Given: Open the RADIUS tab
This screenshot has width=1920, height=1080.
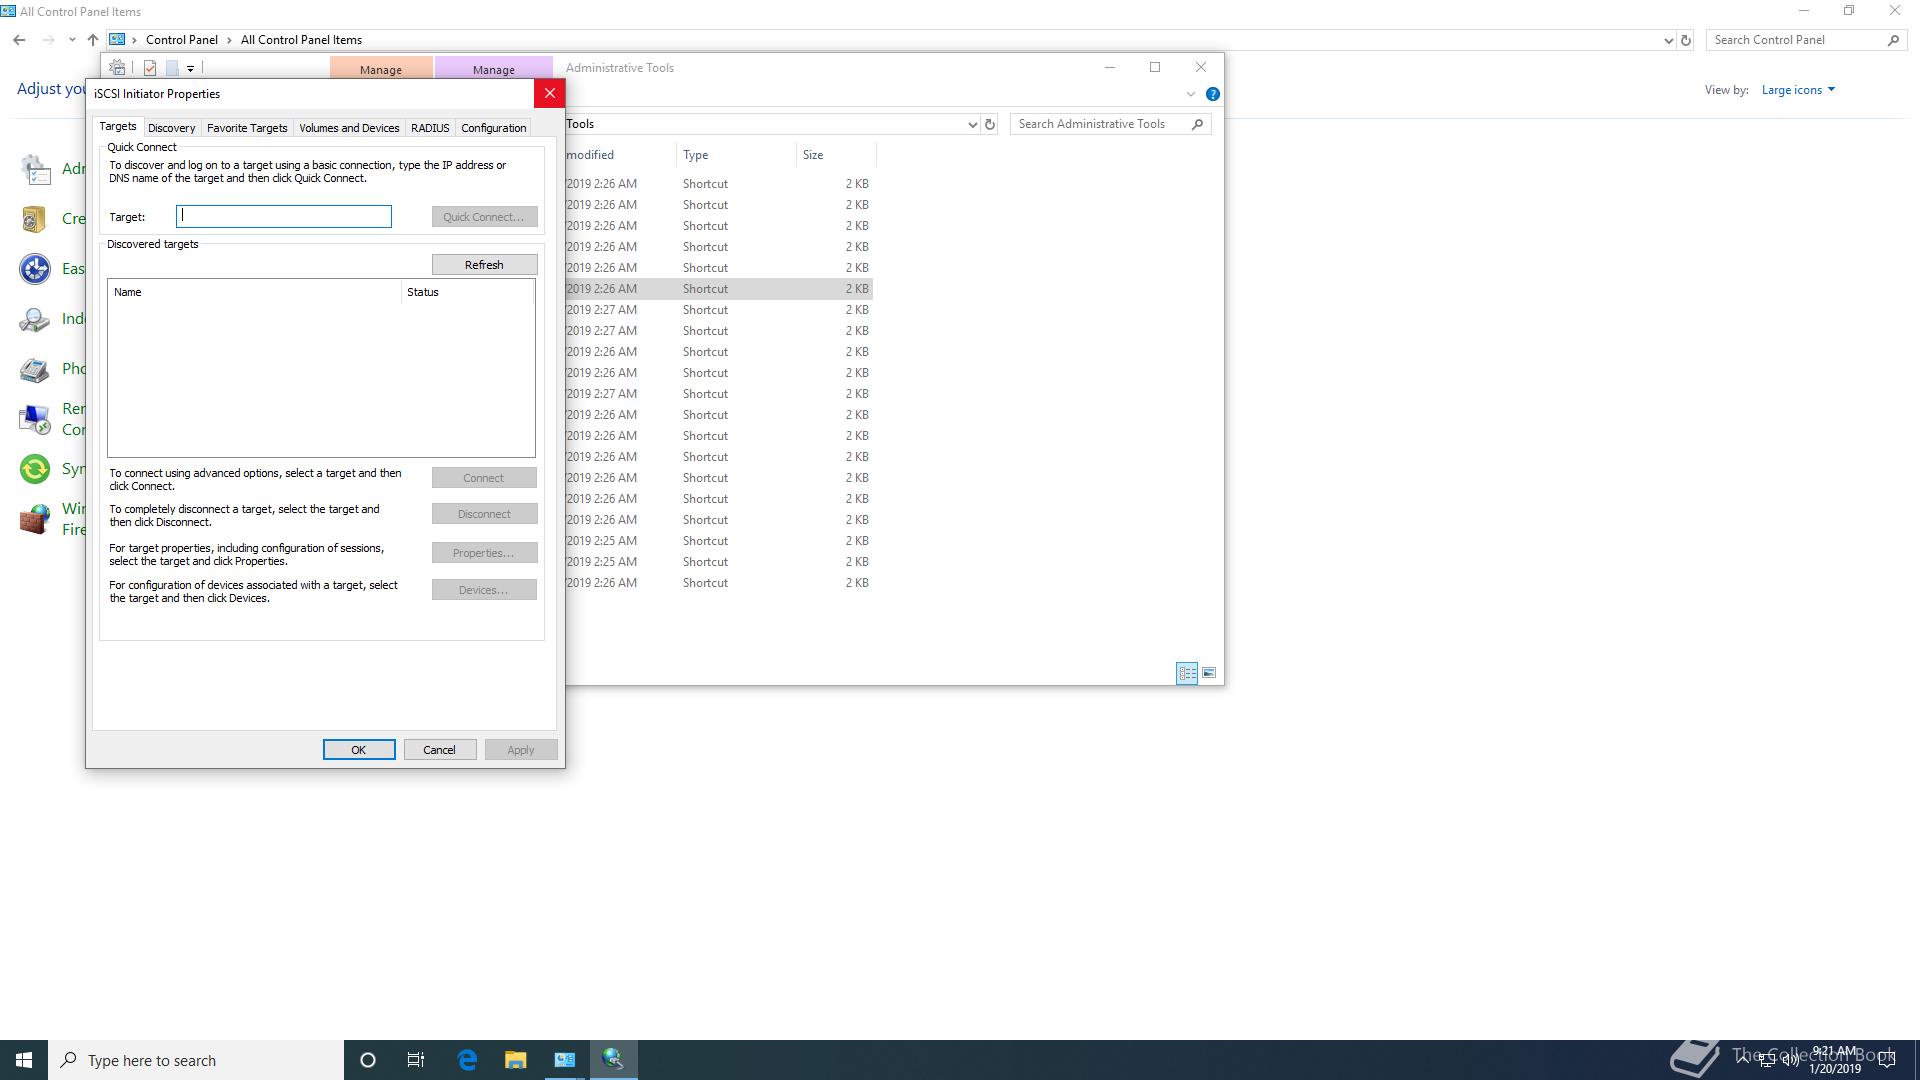Looking at the screenshot, I should click(x=430, y=128).
